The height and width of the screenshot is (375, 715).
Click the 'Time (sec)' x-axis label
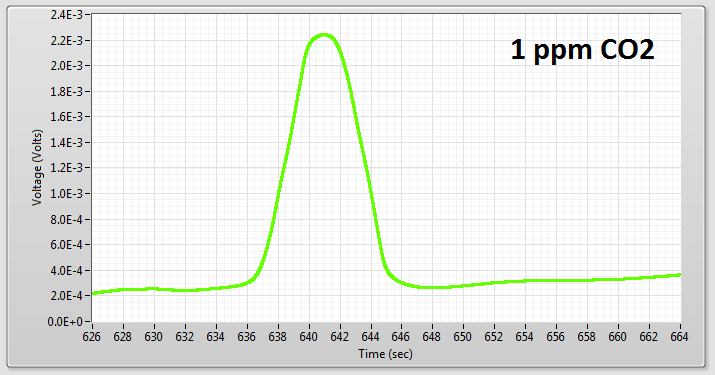385,354
